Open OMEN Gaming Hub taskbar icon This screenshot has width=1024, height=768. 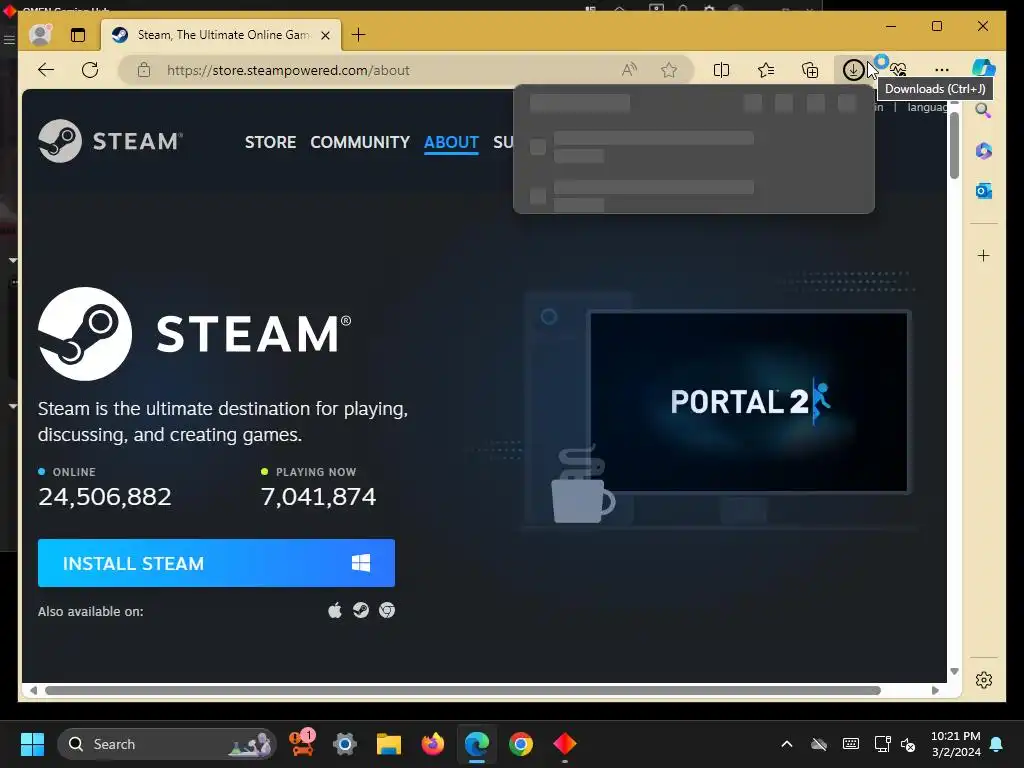point(565,744)
